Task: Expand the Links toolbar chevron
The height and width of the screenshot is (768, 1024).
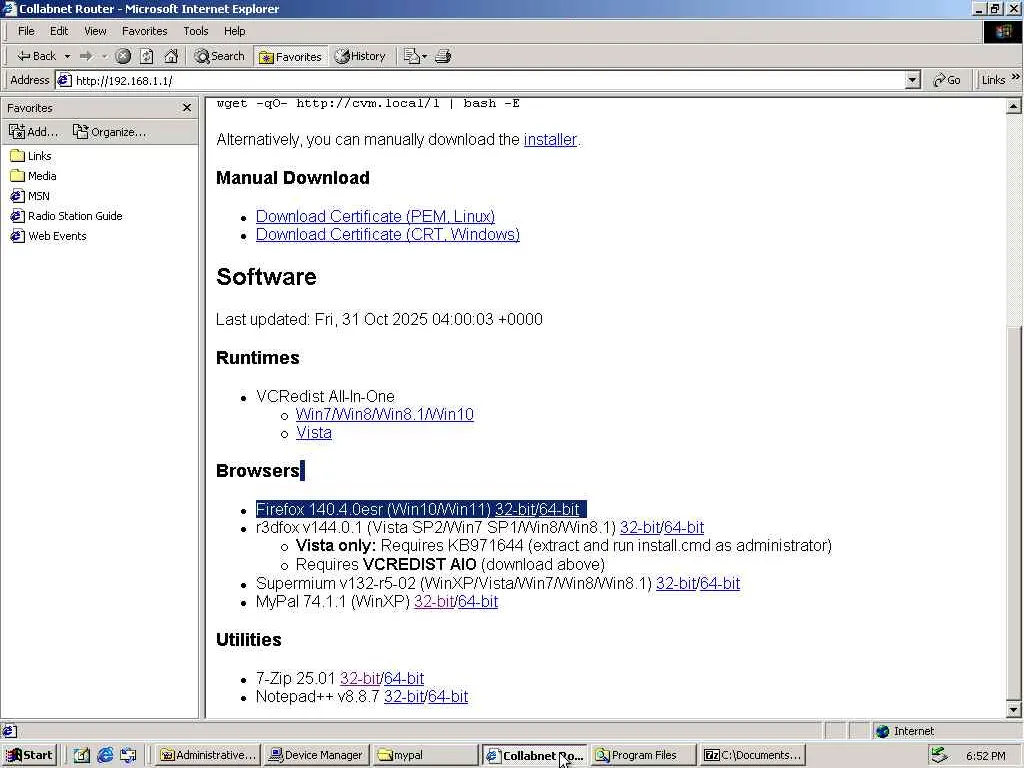Action: tap(1016, 77)
